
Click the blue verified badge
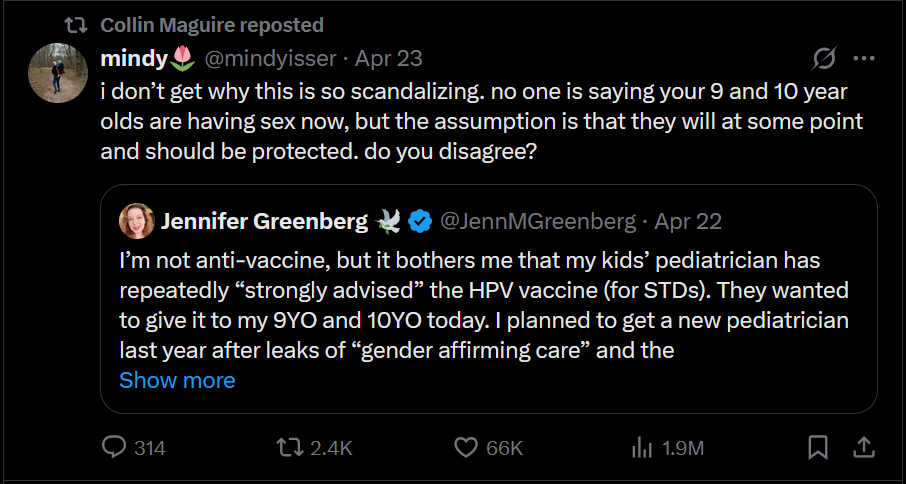click(422, 219)
